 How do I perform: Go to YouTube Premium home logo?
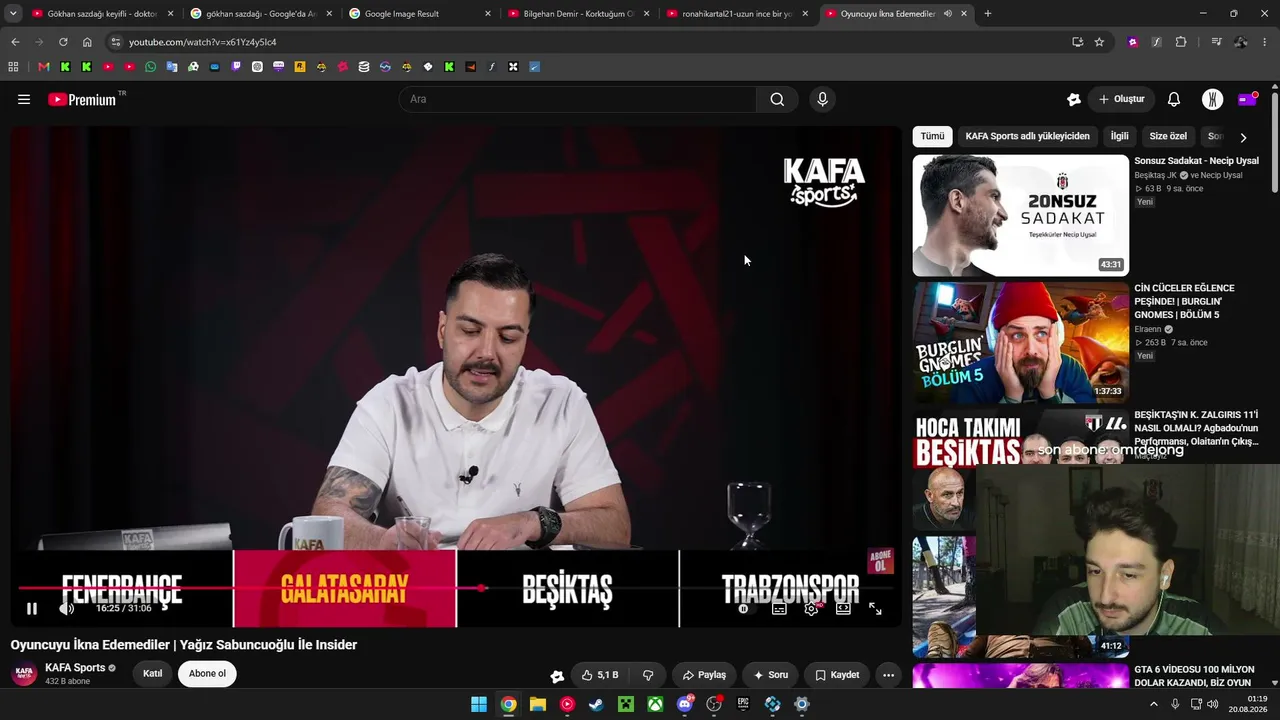tap(84, 99)
